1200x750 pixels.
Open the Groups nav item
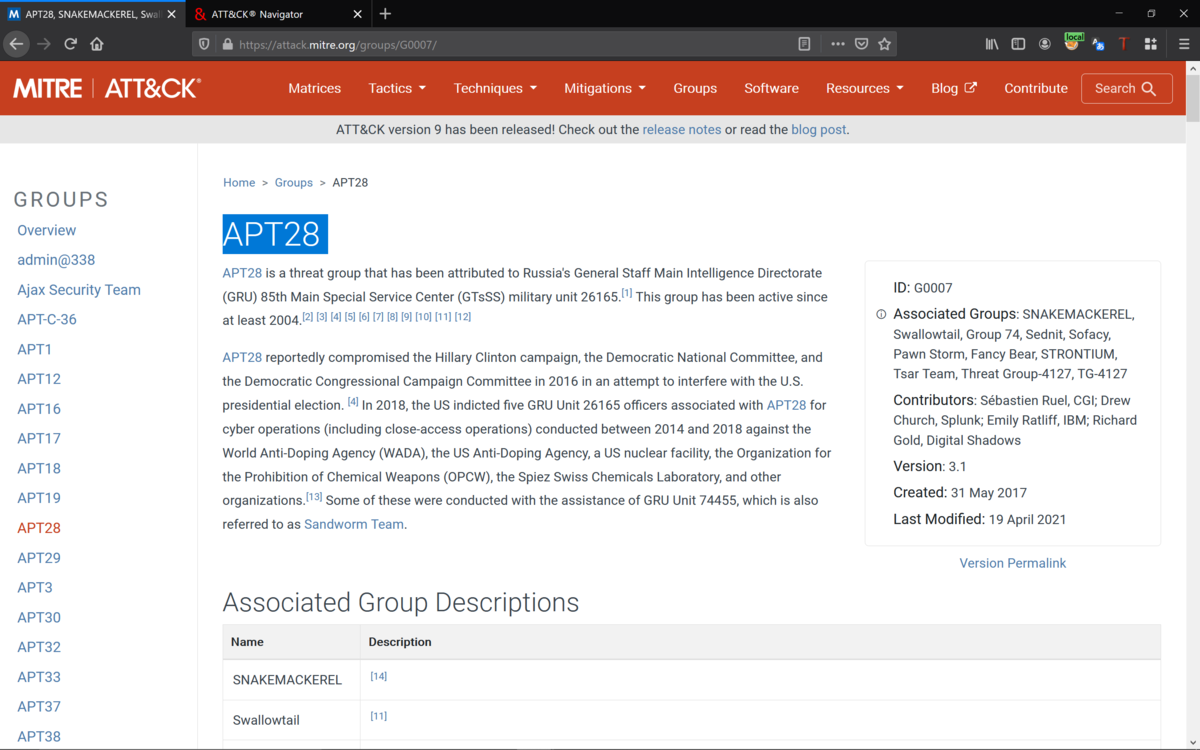(695, 88)
